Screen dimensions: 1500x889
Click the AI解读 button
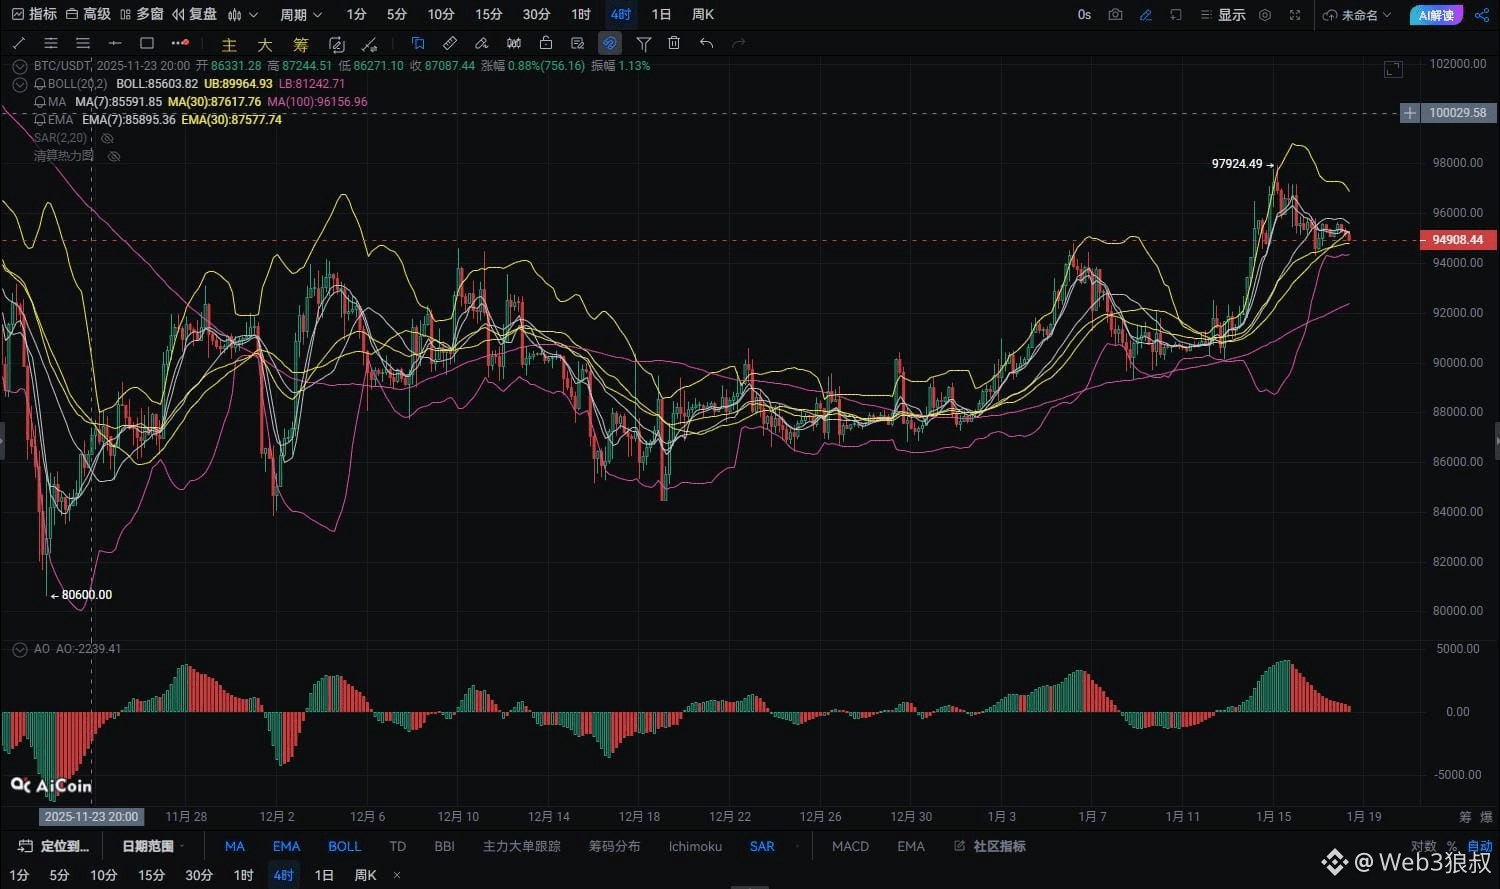[x=1436, y=15]
